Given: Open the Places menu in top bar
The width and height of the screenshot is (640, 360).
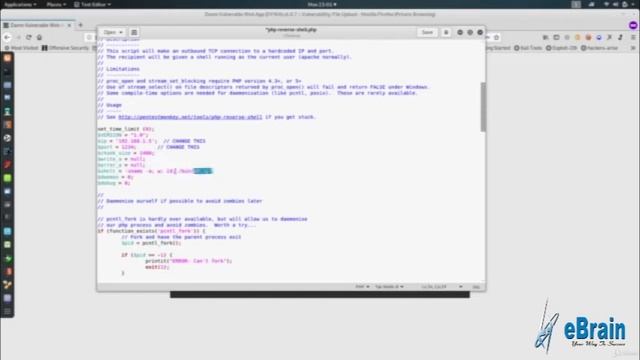Looking at the screenshot, I should point(56,4).
